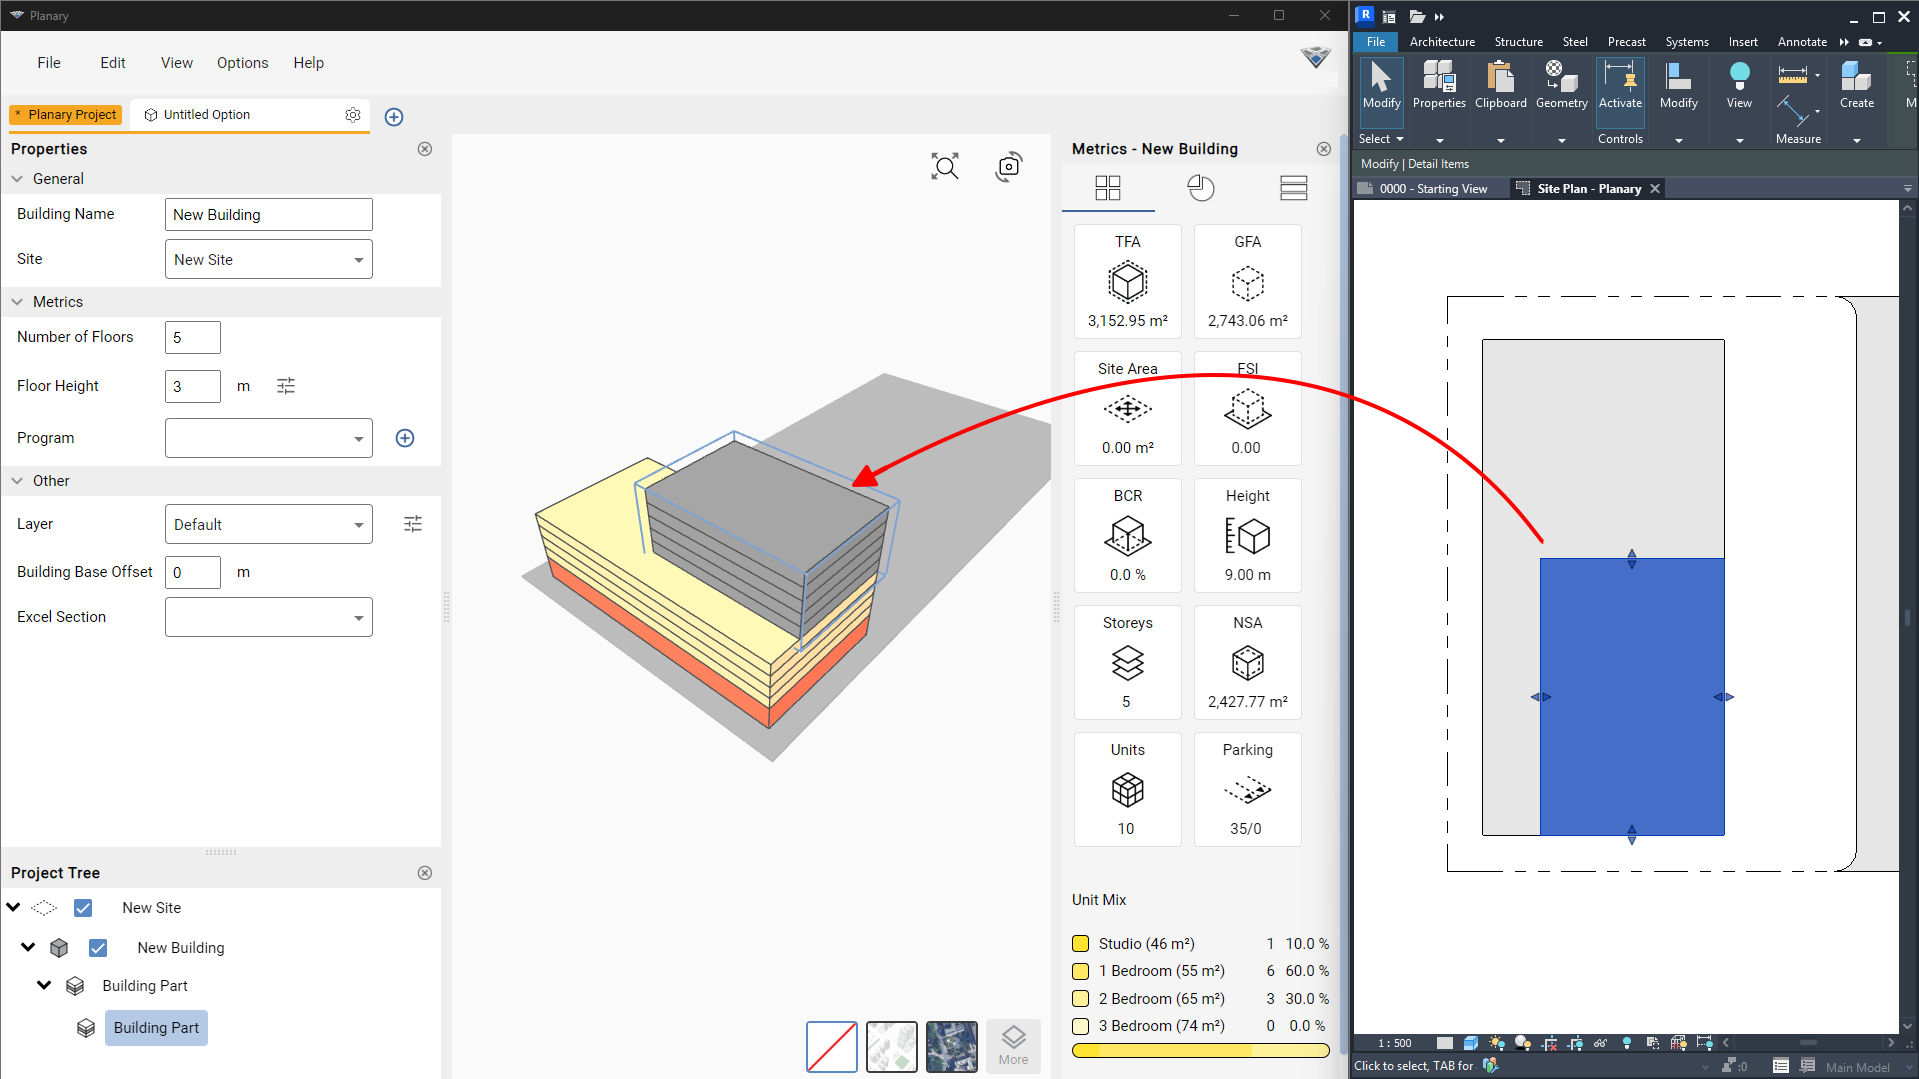1919x1079 pixels.
Task: Open the Layer dropdown showing Default
Action: pyautogui.click(x=269, y=524)
